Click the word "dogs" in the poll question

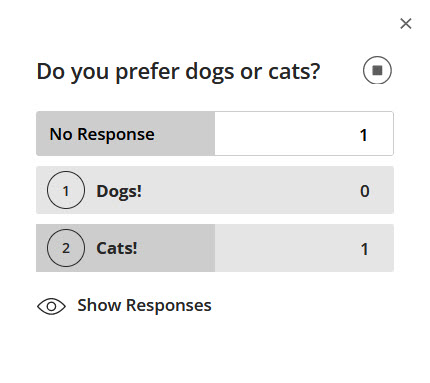209,72
